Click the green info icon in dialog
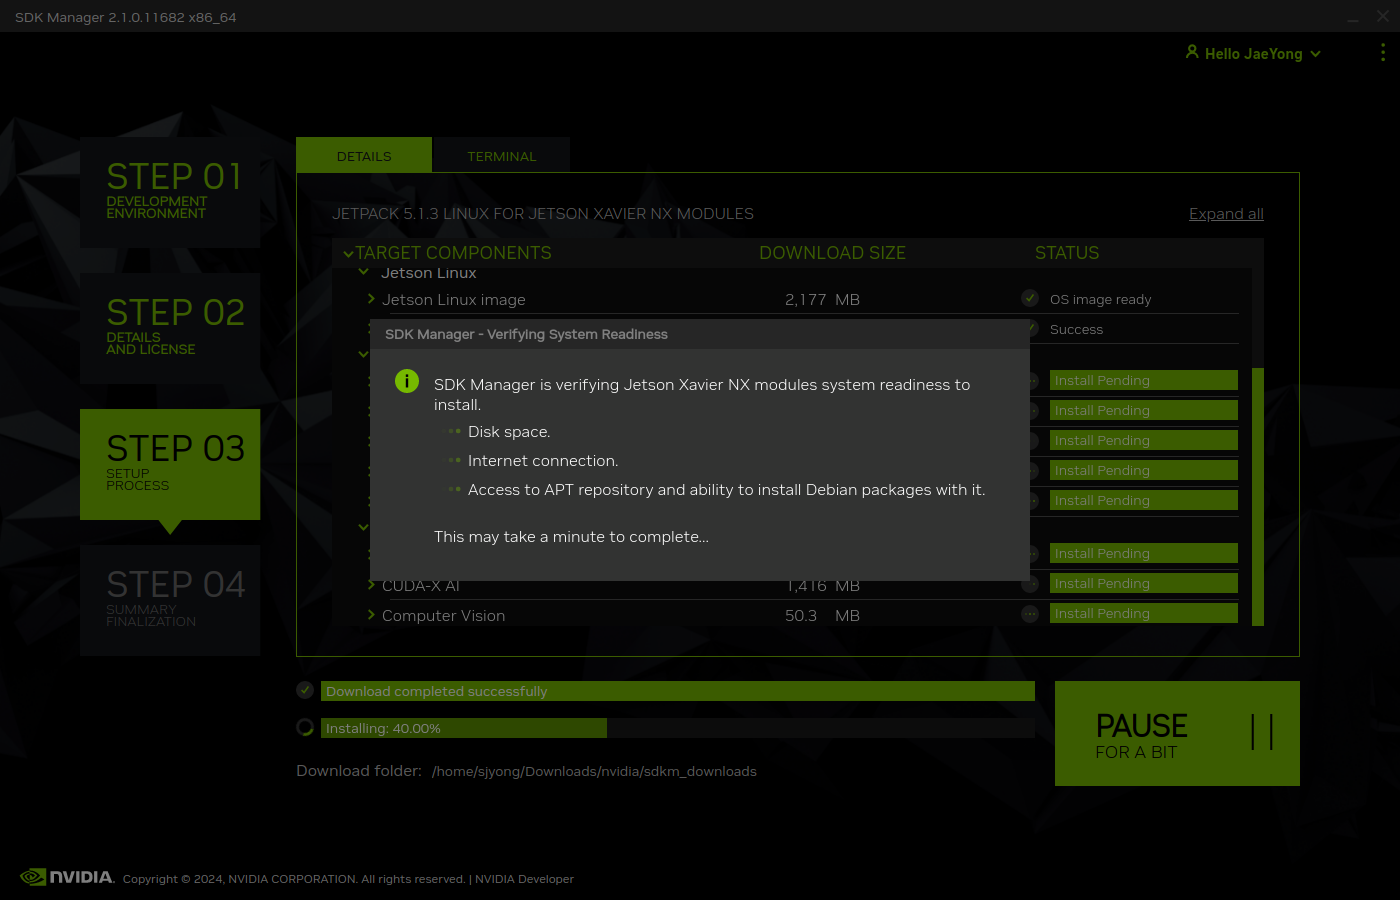Viewport: 1400px width, 900px height. click(x=407, y=381)
